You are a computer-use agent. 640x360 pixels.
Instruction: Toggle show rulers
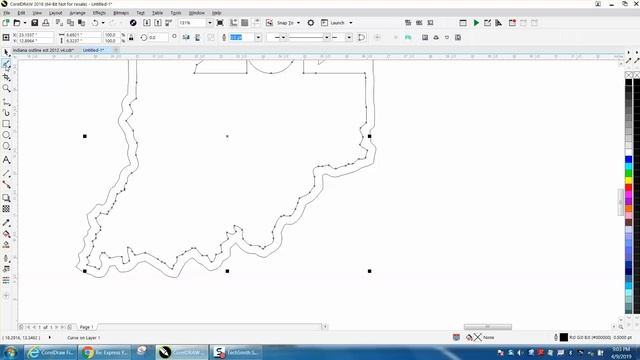pyautogui.click(x=233, y=23)
